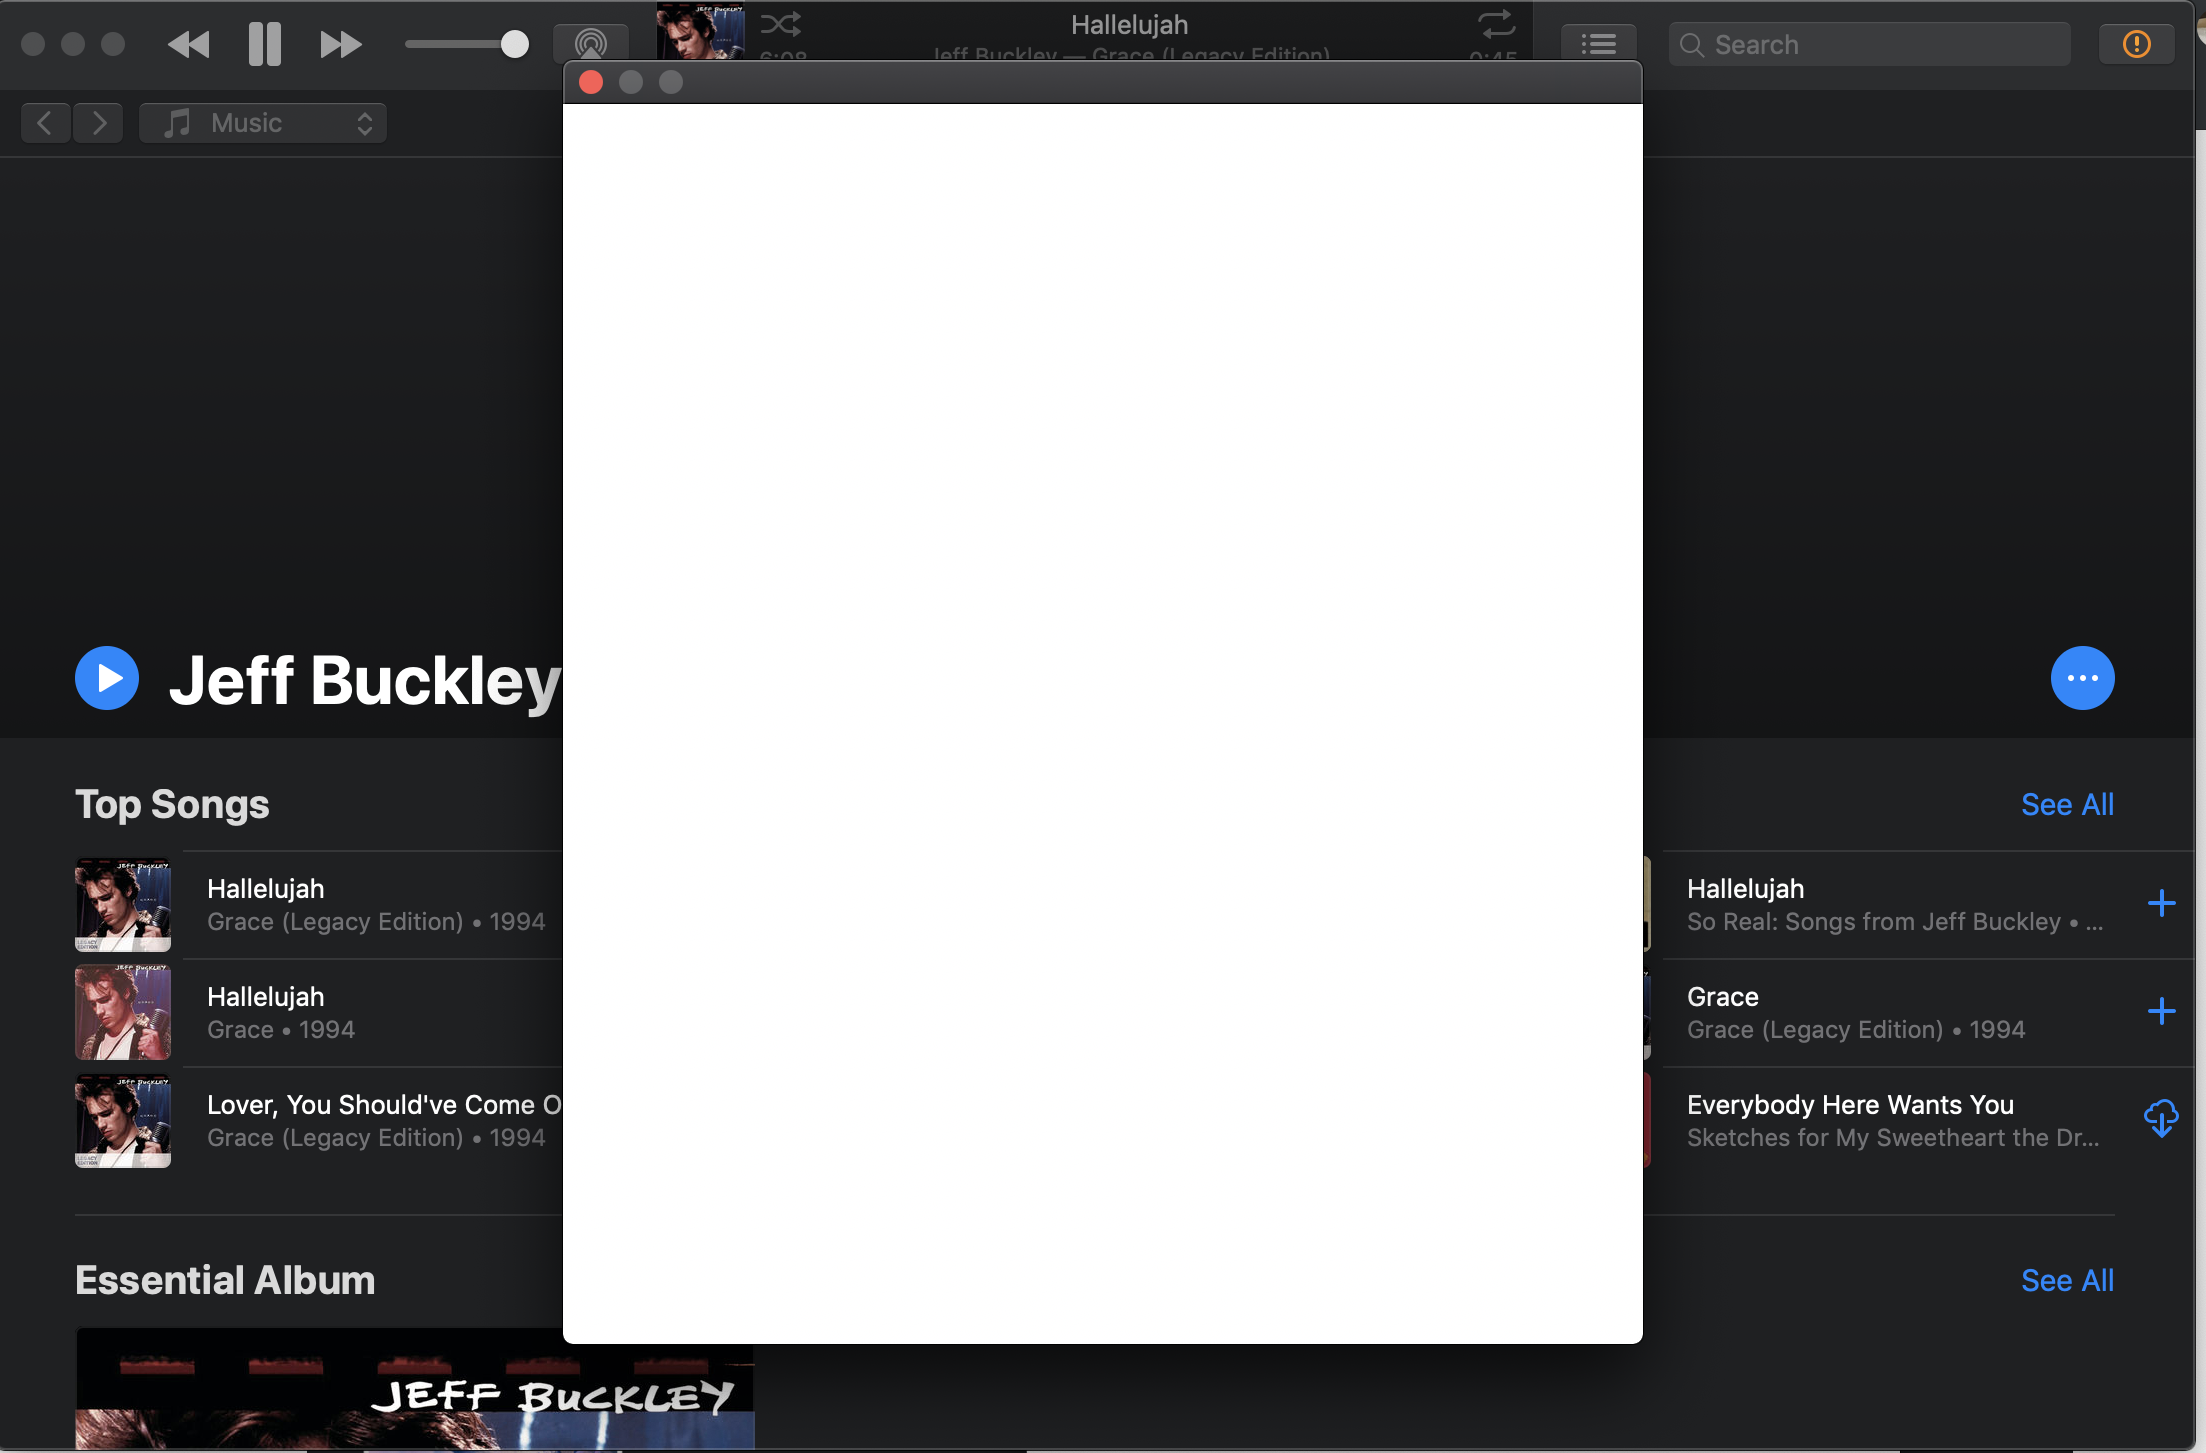Adjust the volume slider knob

[514, 44]
